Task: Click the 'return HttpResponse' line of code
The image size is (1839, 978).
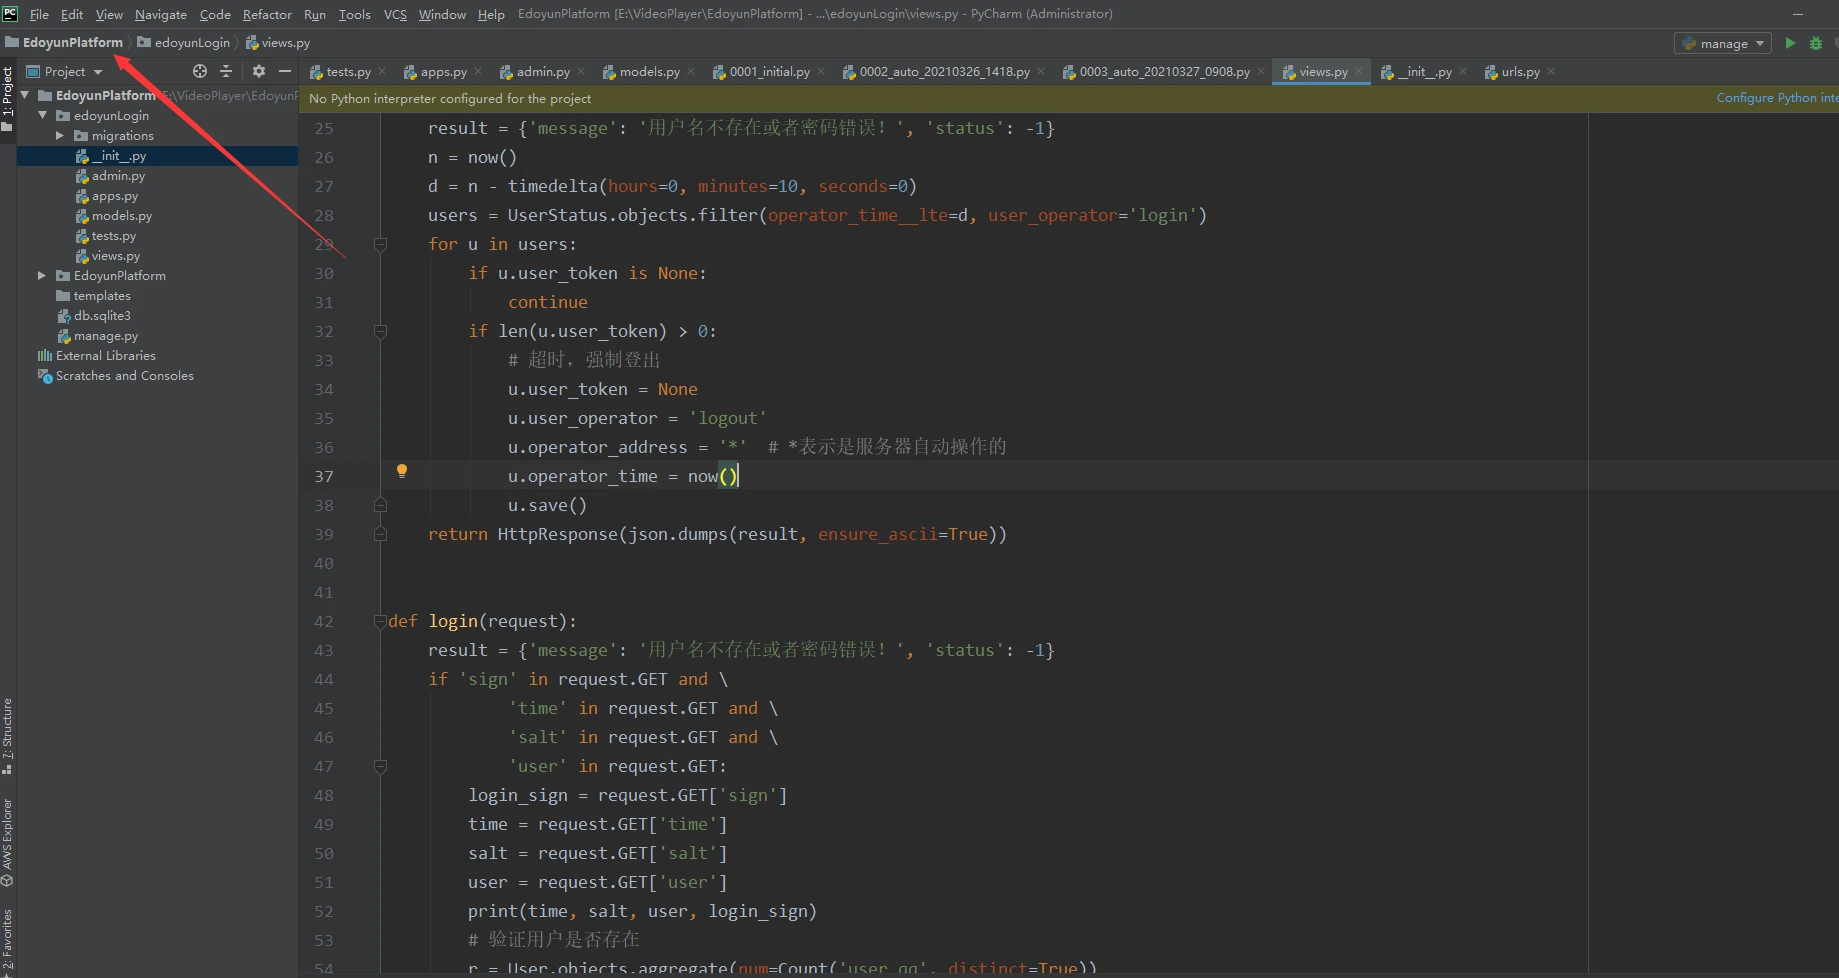Action: click(717, 534)
